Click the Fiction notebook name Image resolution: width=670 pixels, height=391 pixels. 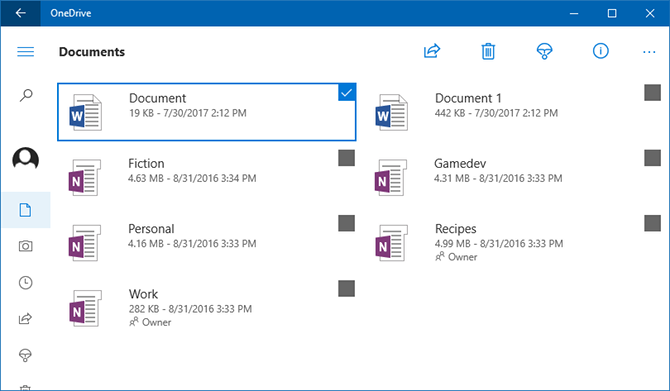point(146,164)
